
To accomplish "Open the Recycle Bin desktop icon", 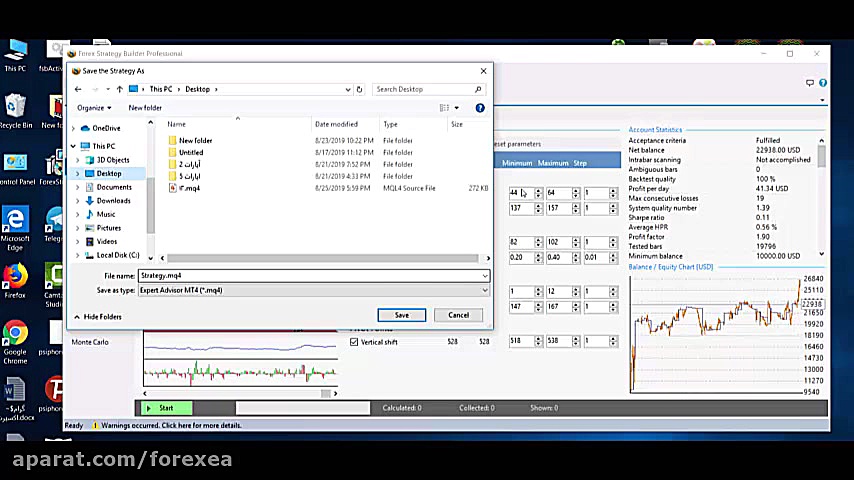I will click(15, 111).
